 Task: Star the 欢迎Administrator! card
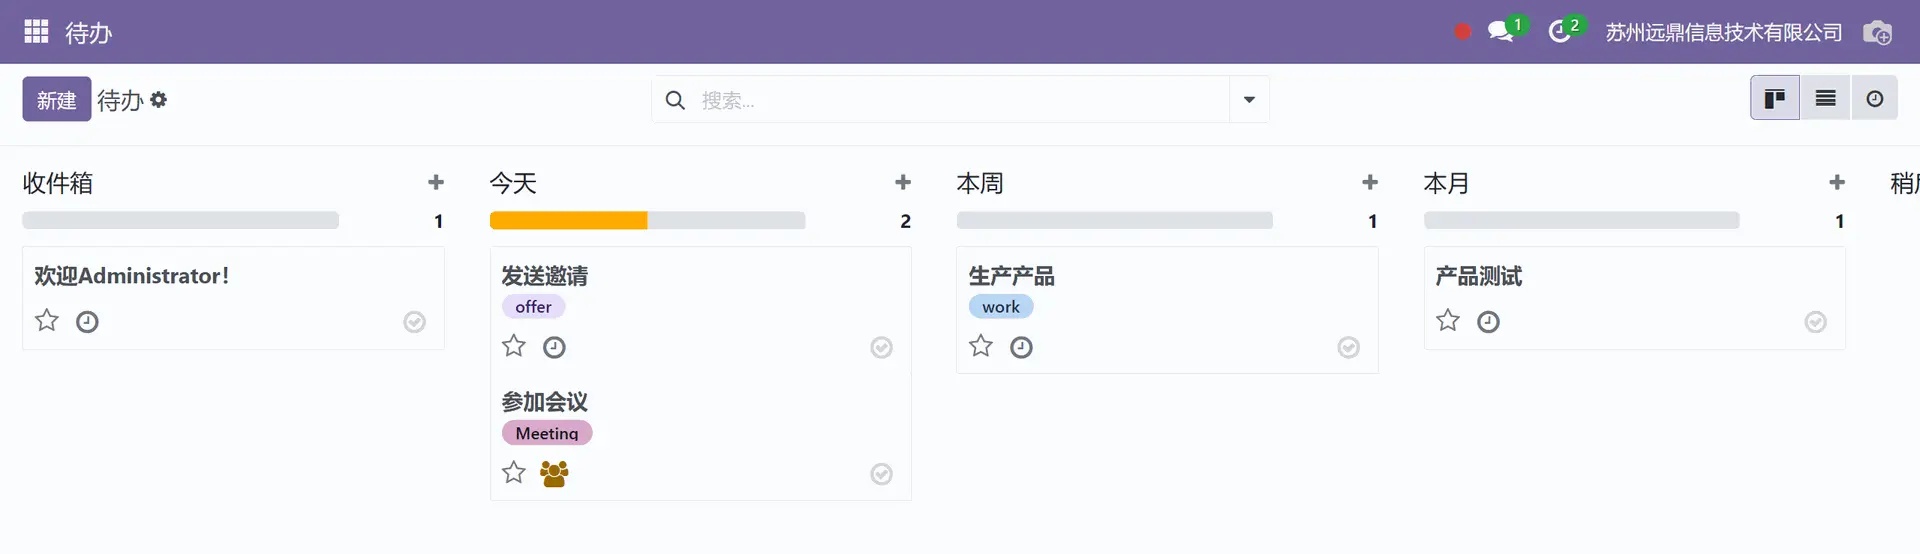(x=47, y=321)
